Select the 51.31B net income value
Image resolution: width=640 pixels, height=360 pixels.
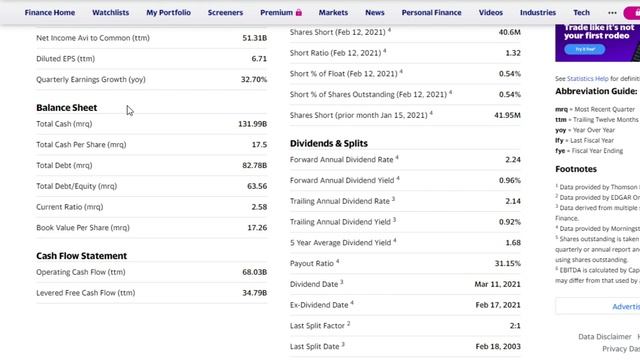click(x=255, y=38)
